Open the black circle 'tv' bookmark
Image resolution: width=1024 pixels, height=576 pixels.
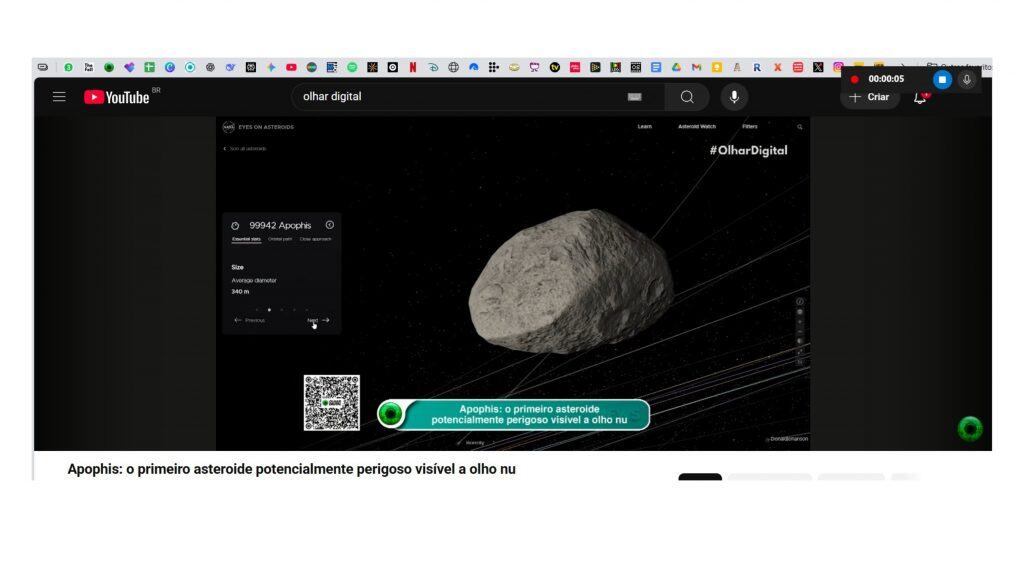click(554, 67)
